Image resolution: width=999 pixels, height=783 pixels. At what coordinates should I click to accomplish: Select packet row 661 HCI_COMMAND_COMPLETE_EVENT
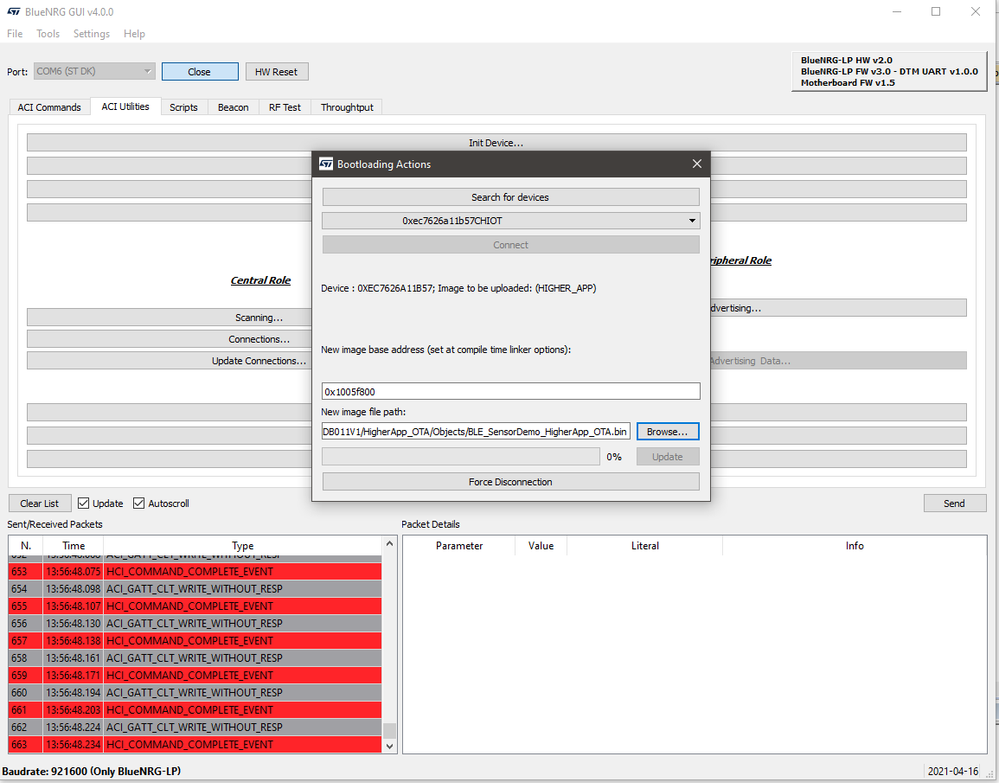195,710
